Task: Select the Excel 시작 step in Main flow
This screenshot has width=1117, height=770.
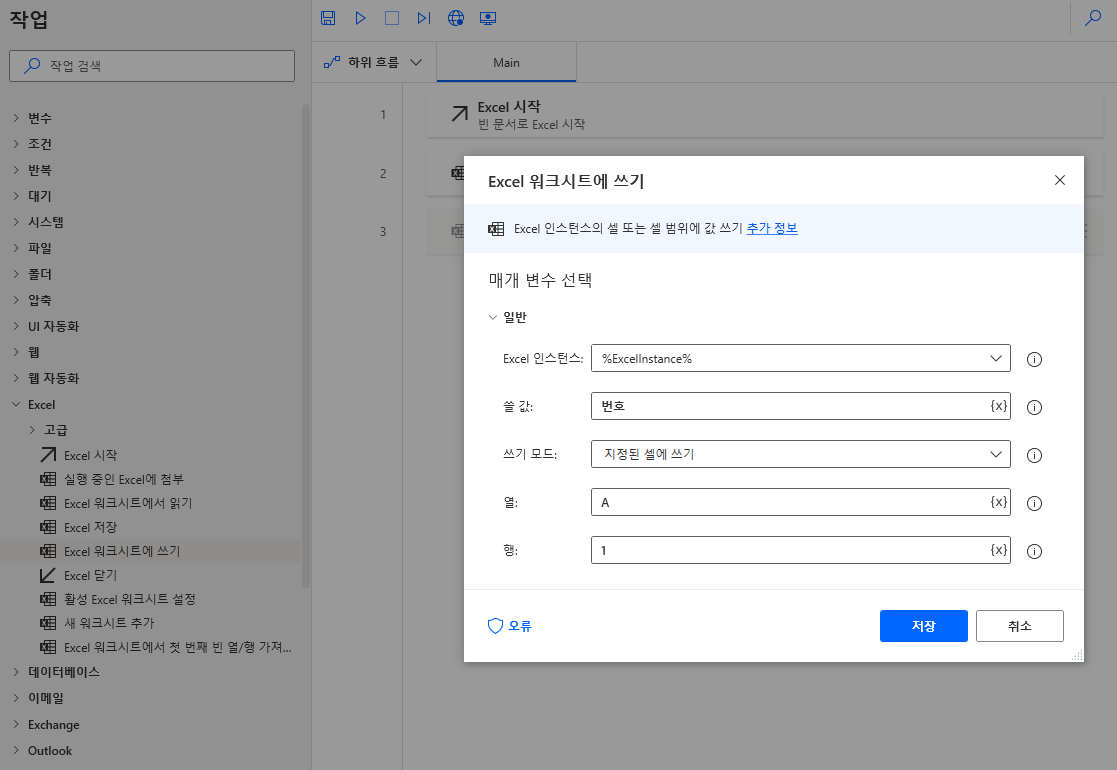Action: click(x=764, y=115)
